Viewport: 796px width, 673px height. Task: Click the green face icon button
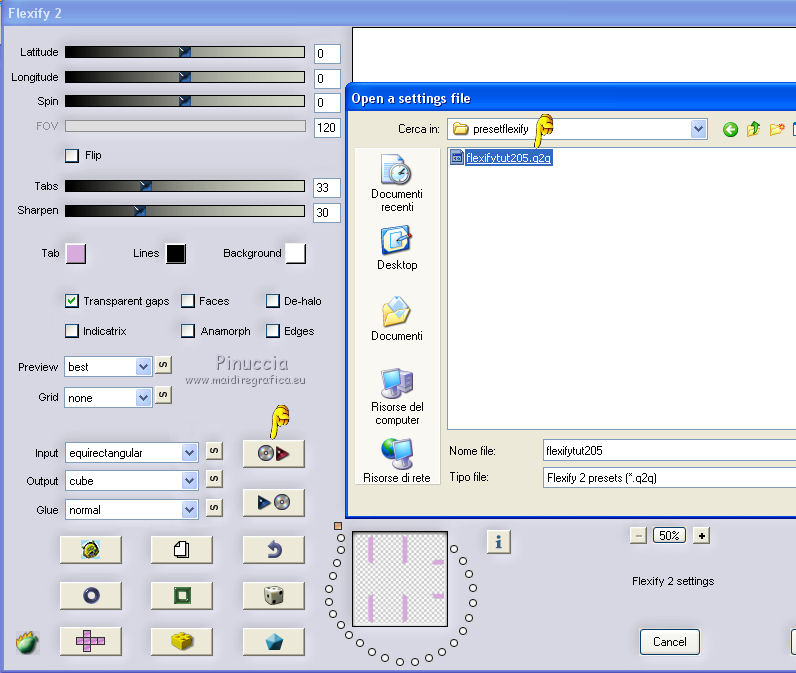pos(91,550)
